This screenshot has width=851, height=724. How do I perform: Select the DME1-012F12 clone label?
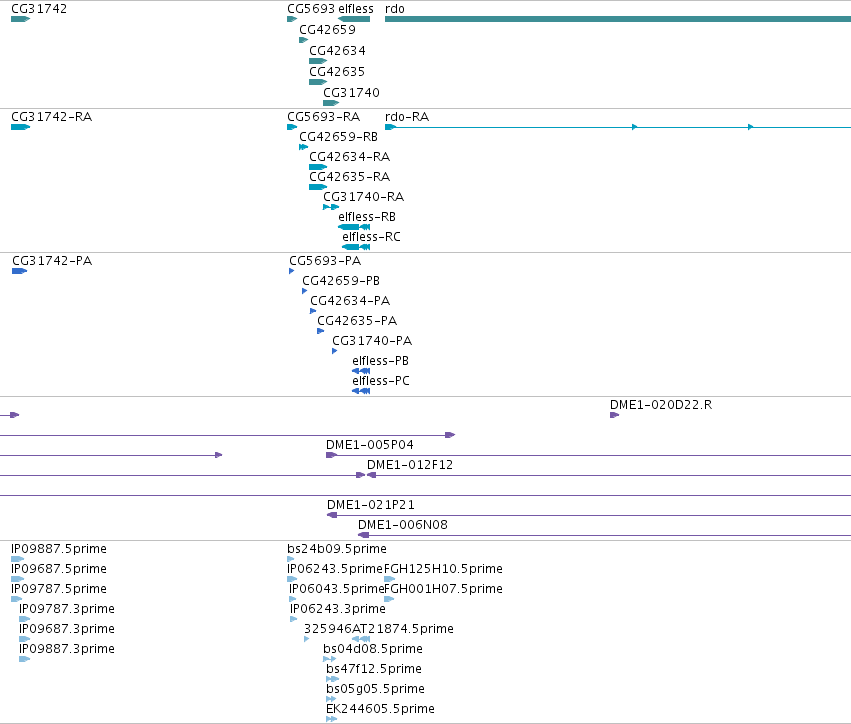pyautogui.click(x=410, y=465)
